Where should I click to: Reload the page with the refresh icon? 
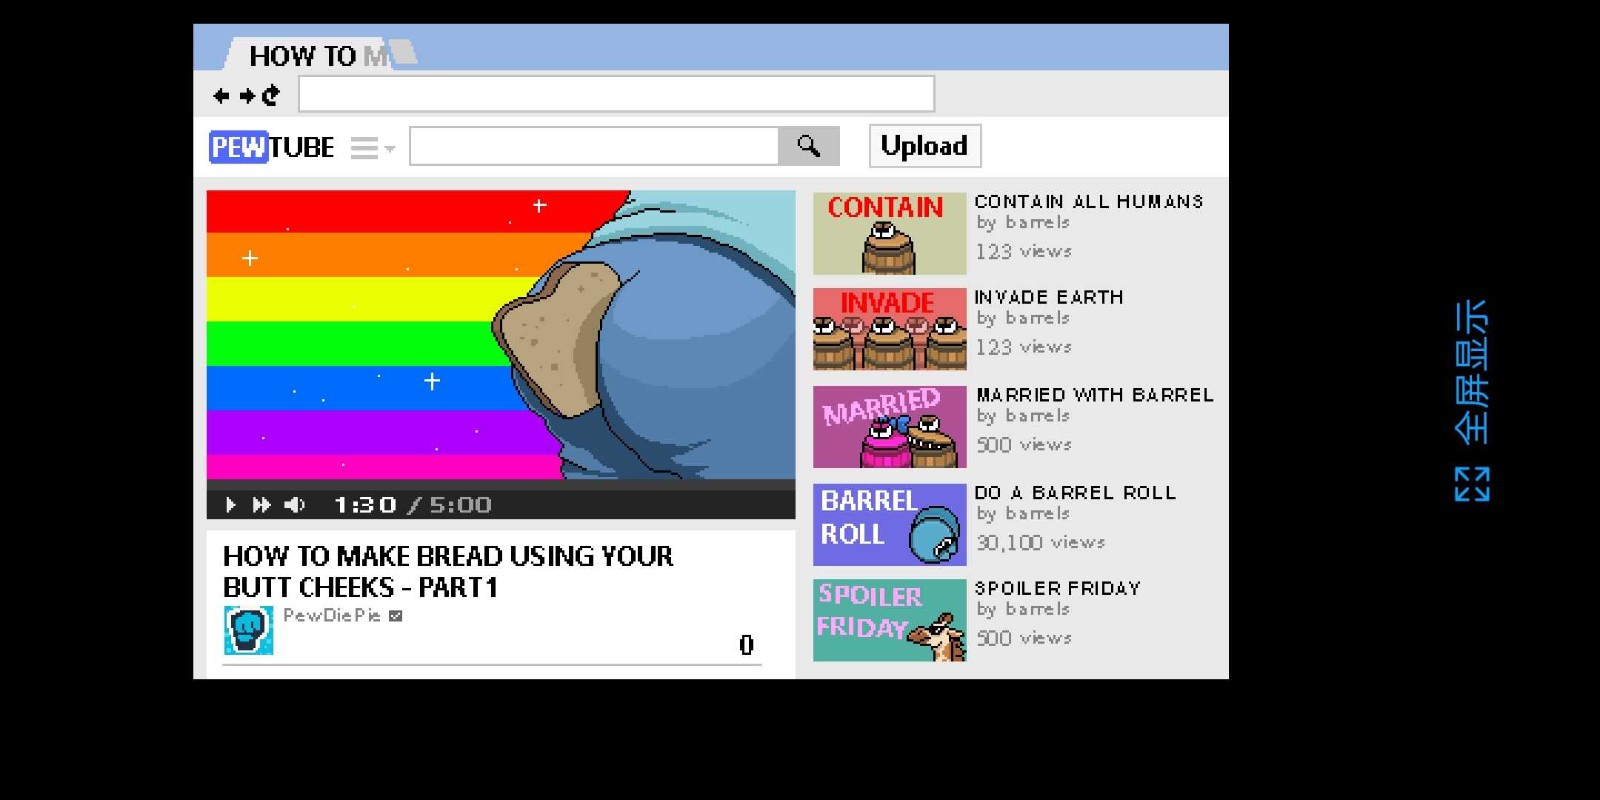270,95
